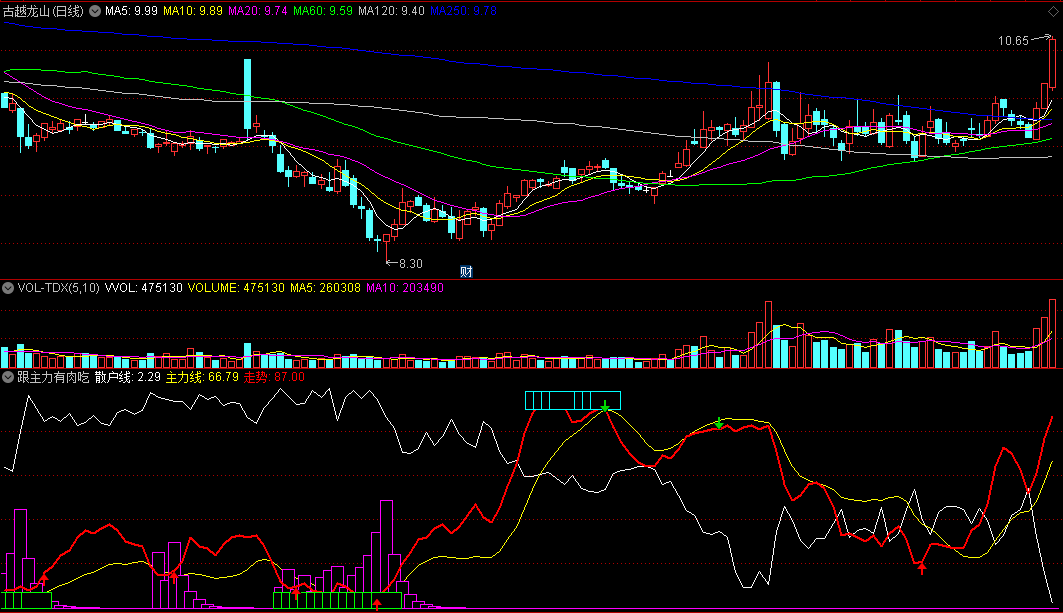Click the rightmost red up-arrow buy signal
This screenshot has width=1063, height=613.
[x=921, y=567]
